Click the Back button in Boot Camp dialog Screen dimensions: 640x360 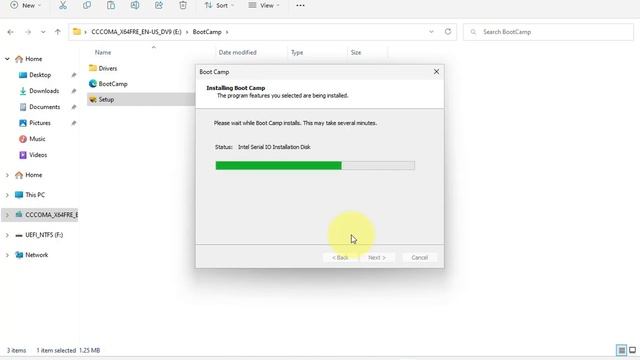pos(340,258)
